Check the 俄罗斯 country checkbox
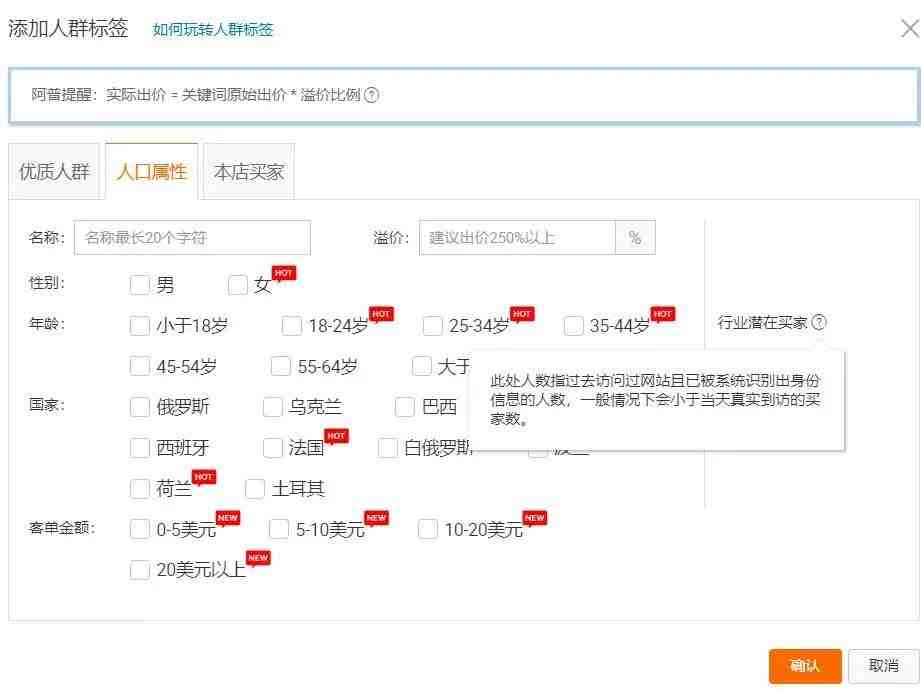Viewport: 921px width, 693px height. coord(140,407)
